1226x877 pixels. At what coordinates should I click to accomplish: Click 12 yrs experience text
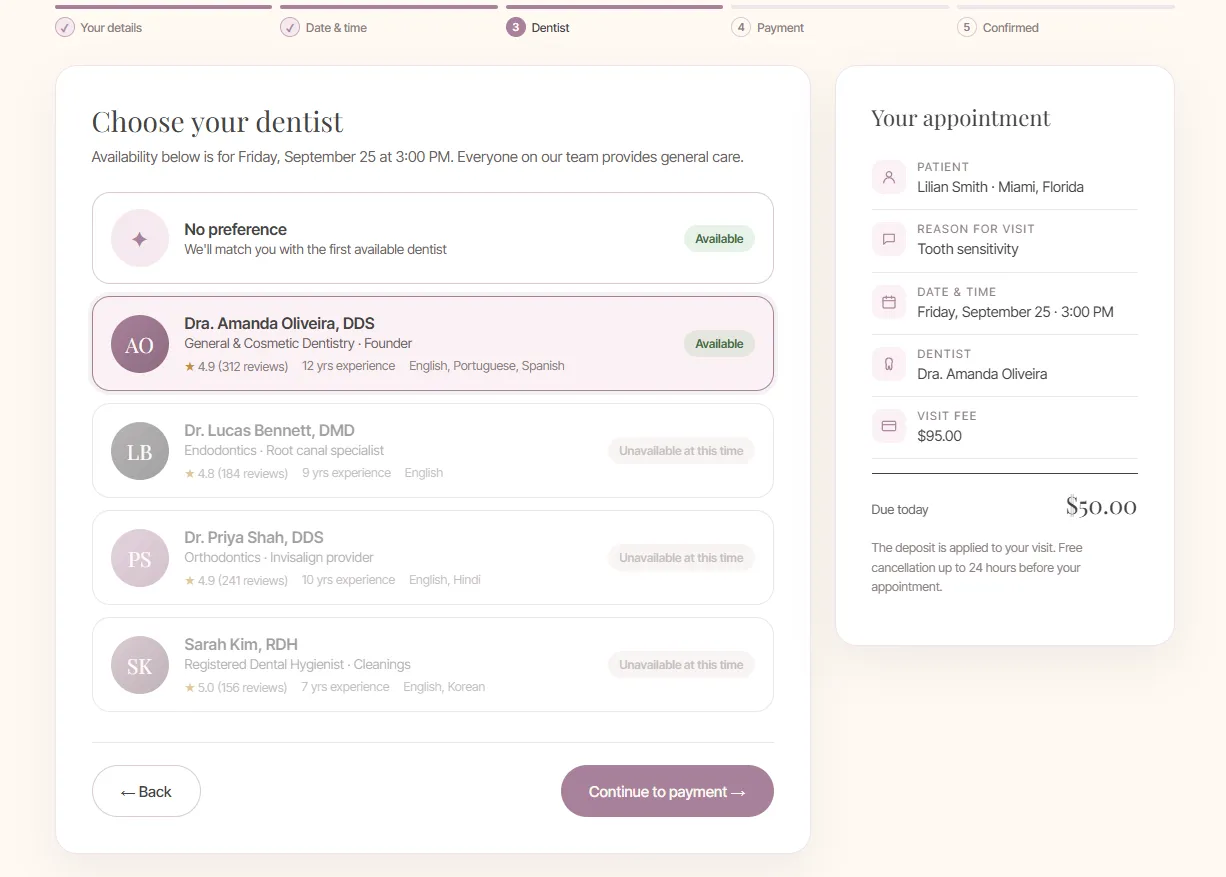pos(349,366)
